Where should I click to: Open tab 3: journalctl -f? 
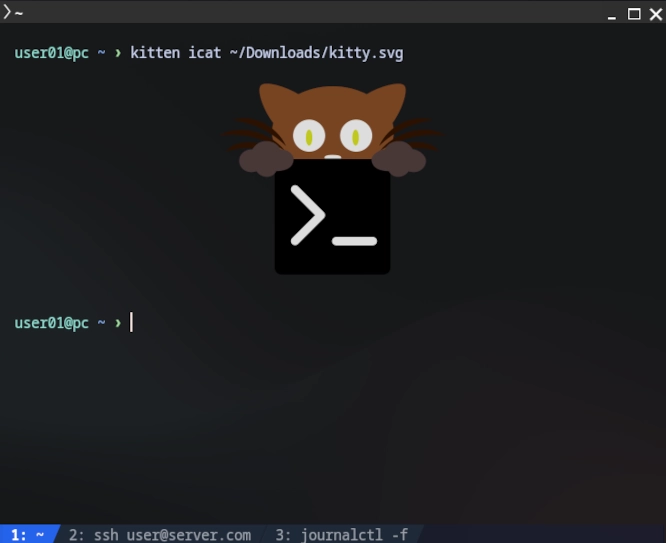tap(342, 534)
